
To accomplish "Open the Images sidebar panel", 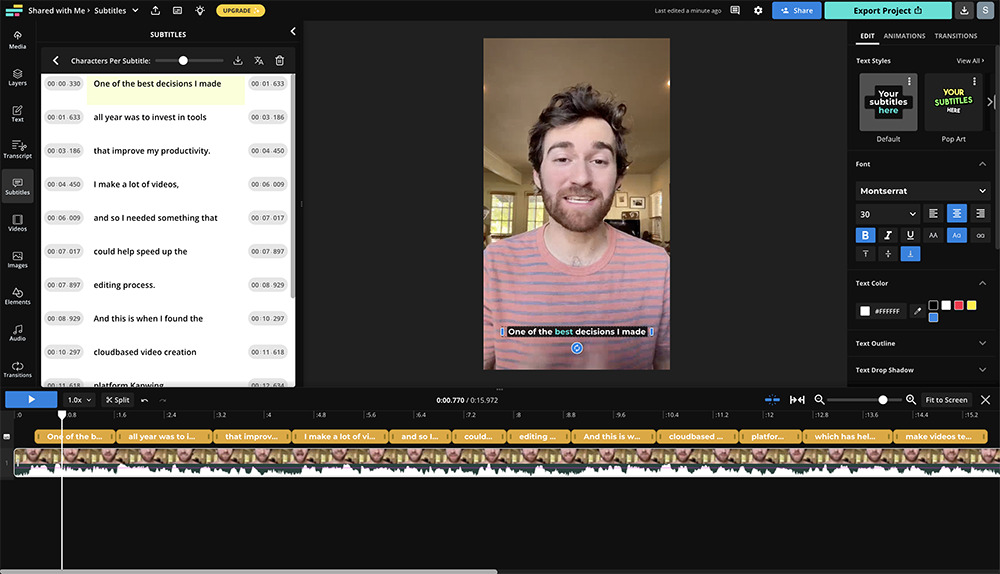I will [x=17, y=259].
